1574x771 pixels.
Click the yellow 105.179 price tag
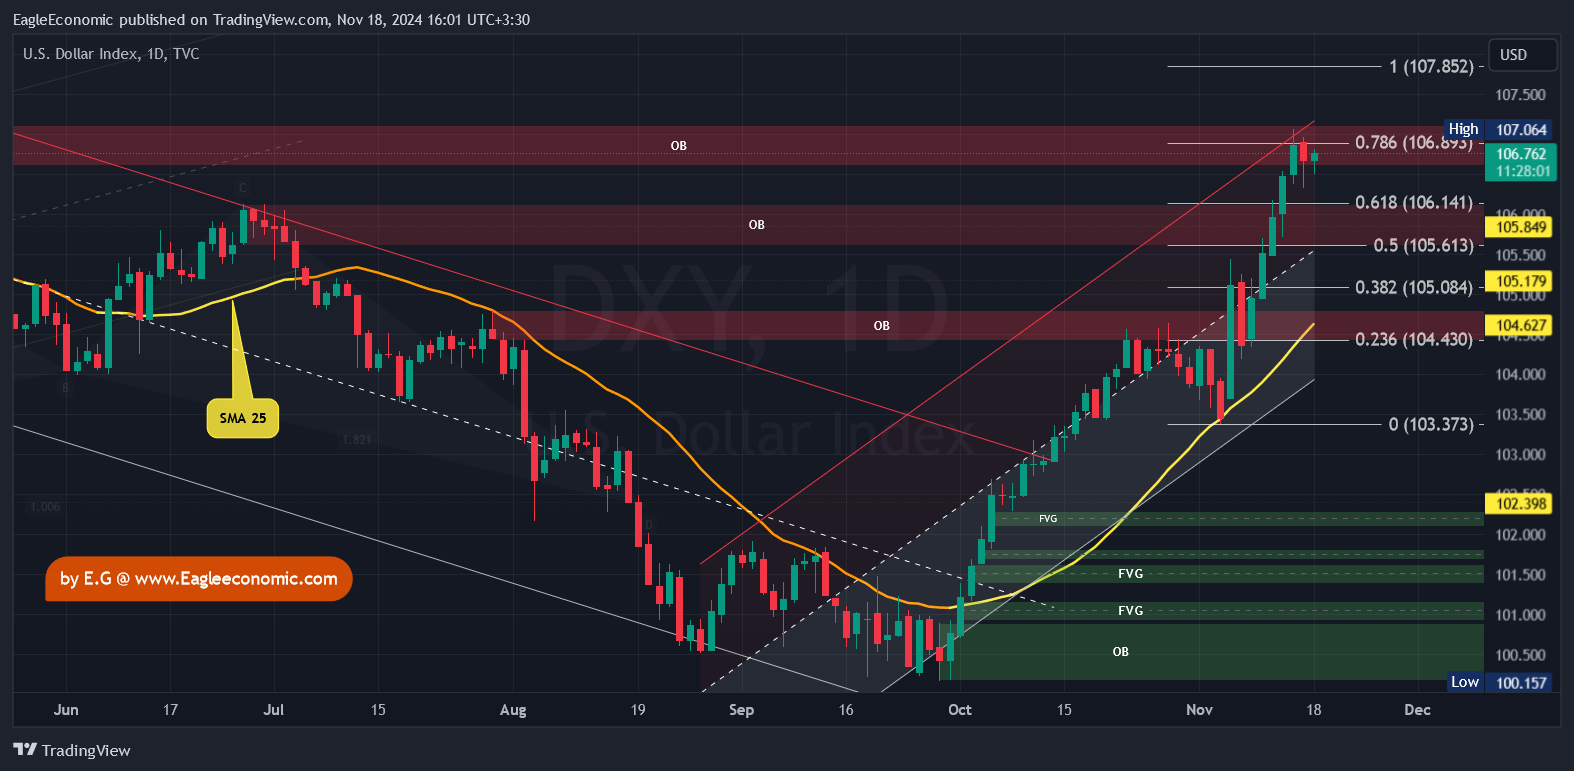(1521, 281)
